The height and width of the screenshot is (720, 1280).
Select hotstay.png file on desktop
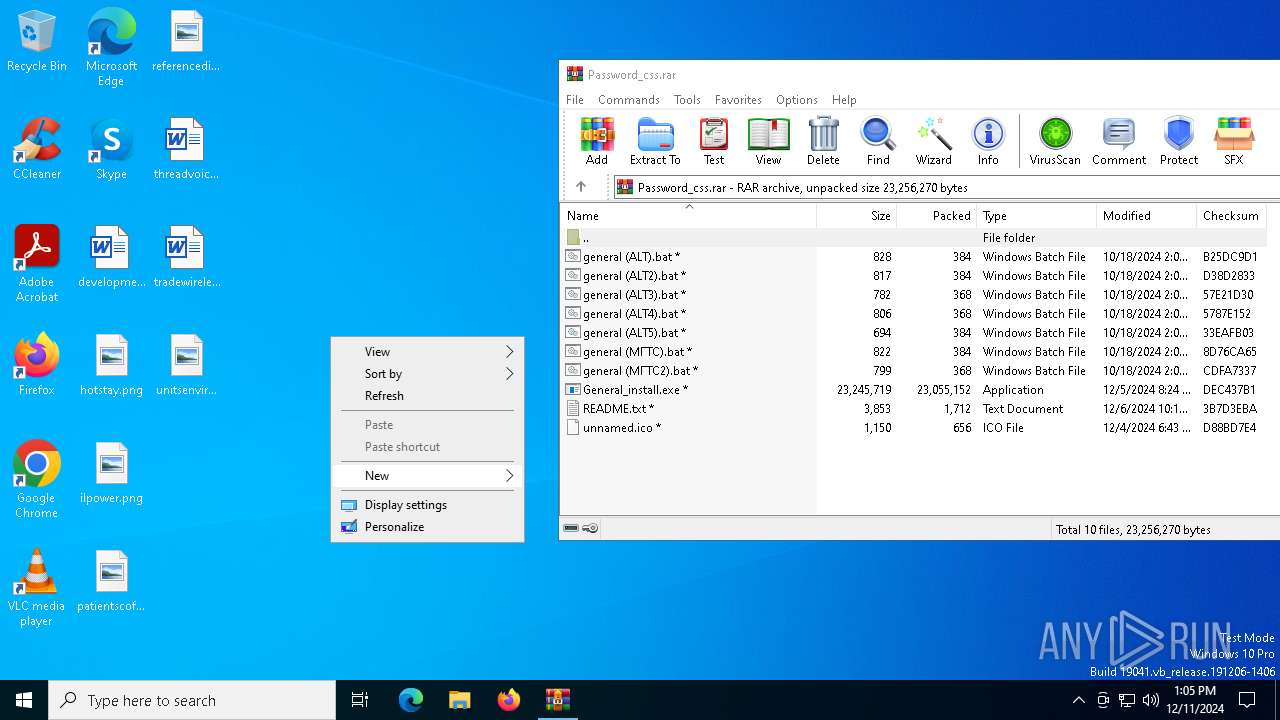pos(111,365)
